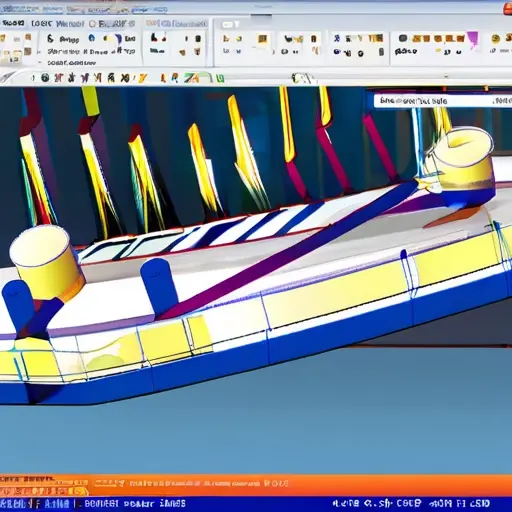
Task: Expand the small arrow below the ribbon right
Action: click(446, 76)
